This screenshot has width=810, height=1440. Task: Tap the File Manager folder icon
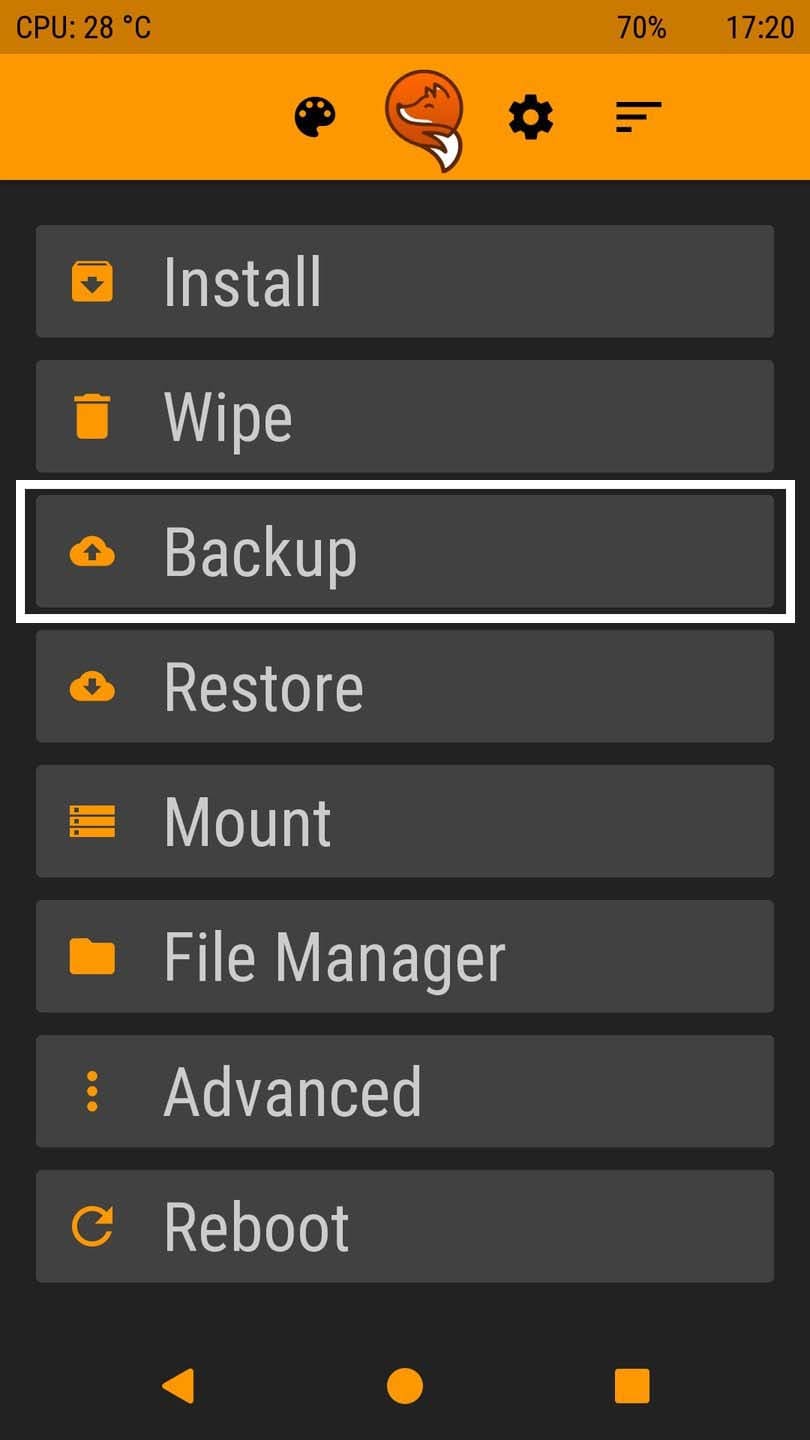(x=92, y=956)
